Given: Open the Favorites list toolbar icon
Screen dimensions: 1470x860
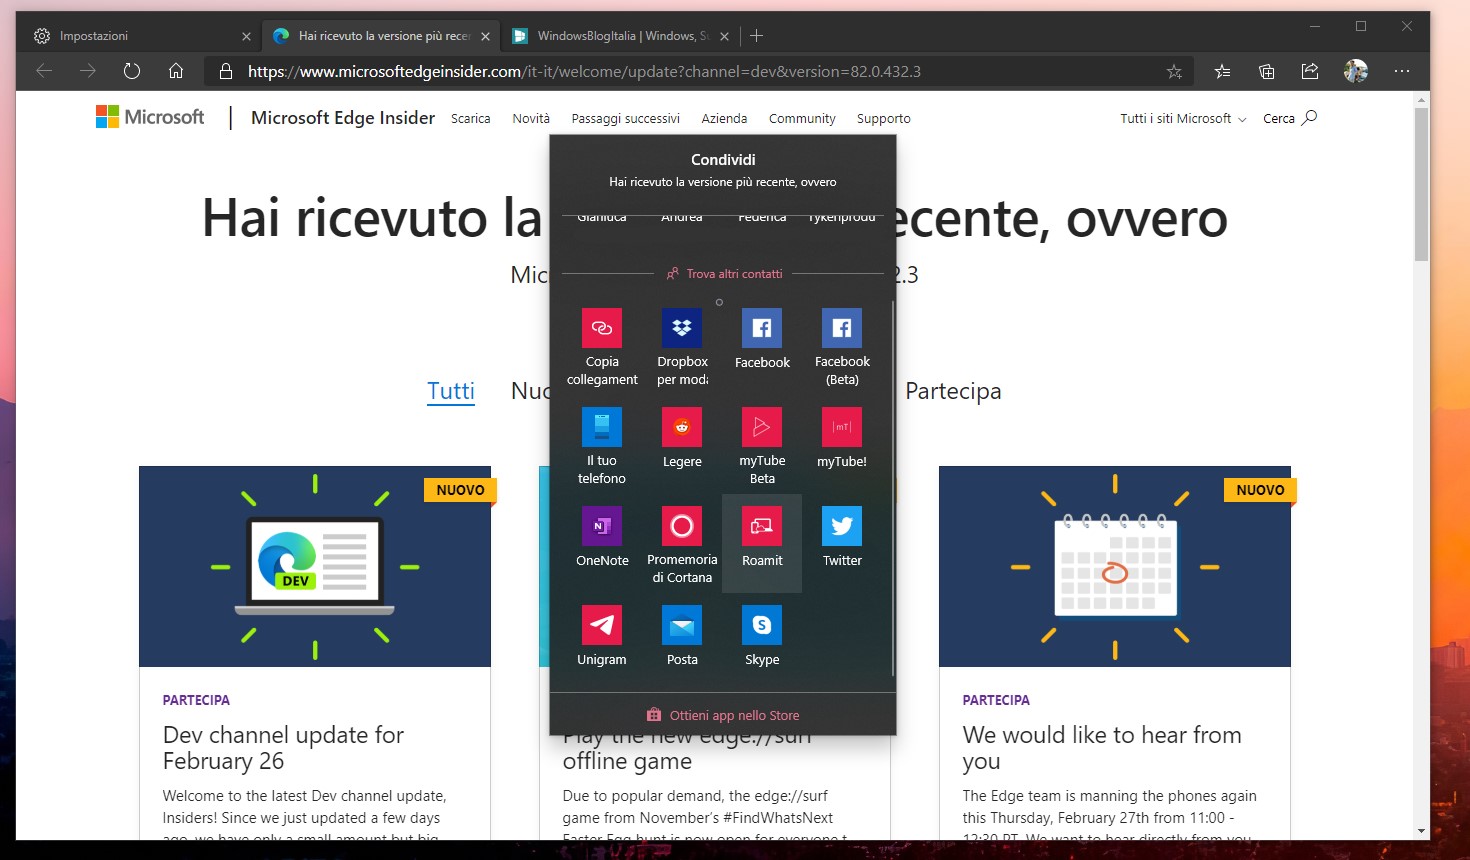Looking at the screenshot, I should 1222,71.
